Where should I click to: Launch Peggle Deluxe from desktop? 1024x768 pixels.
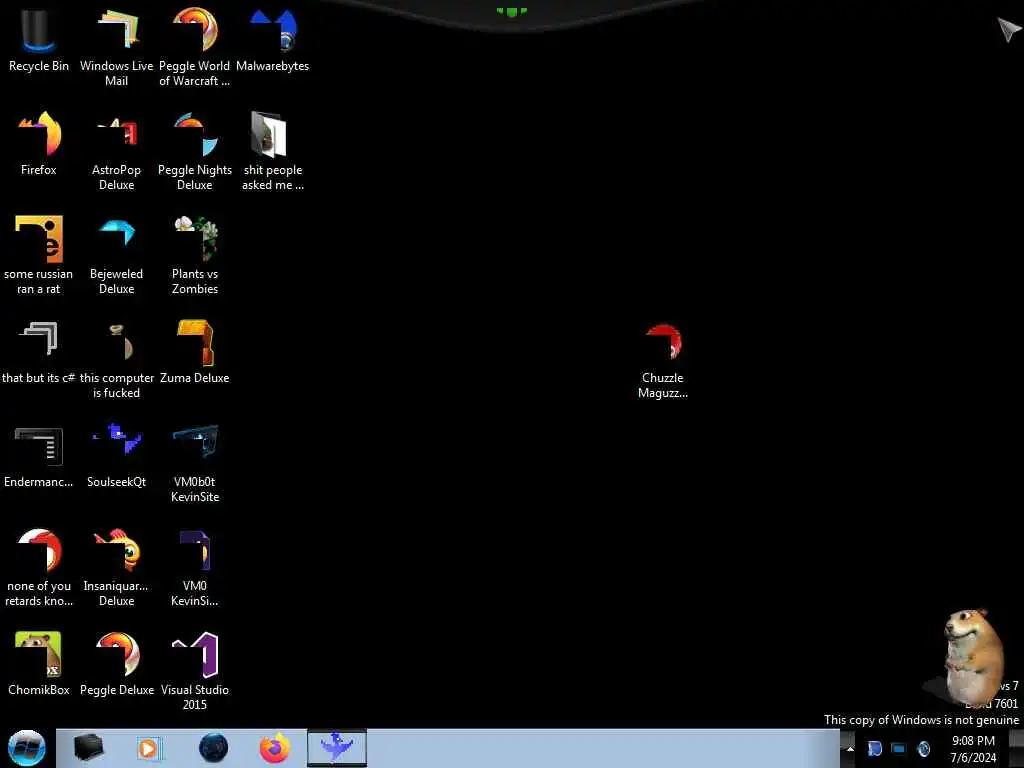coord(117,664)
